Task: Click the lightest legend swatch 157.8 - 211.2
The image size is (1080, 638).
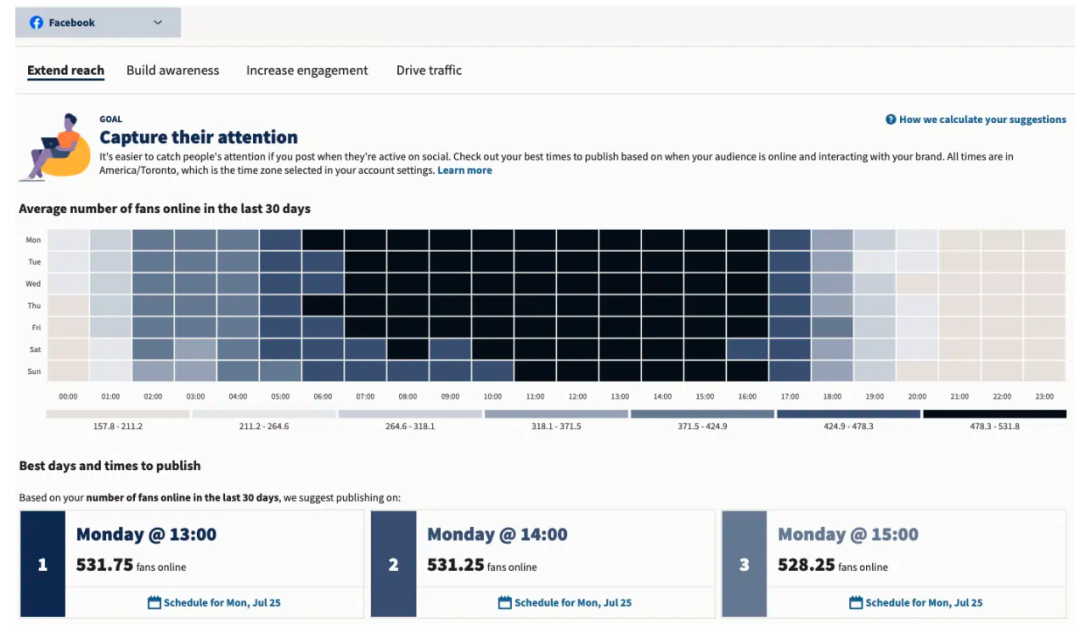Action: click(117, 414)
